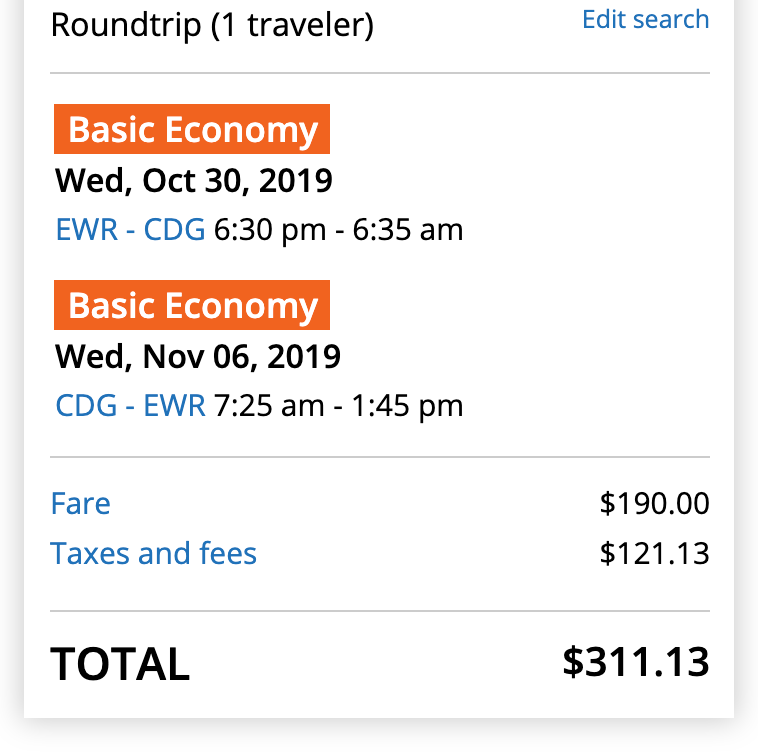The image size is (758, 756).
Task: Open the Taxes and fees details
Action: pyautogui.click(x=153, y=553)
